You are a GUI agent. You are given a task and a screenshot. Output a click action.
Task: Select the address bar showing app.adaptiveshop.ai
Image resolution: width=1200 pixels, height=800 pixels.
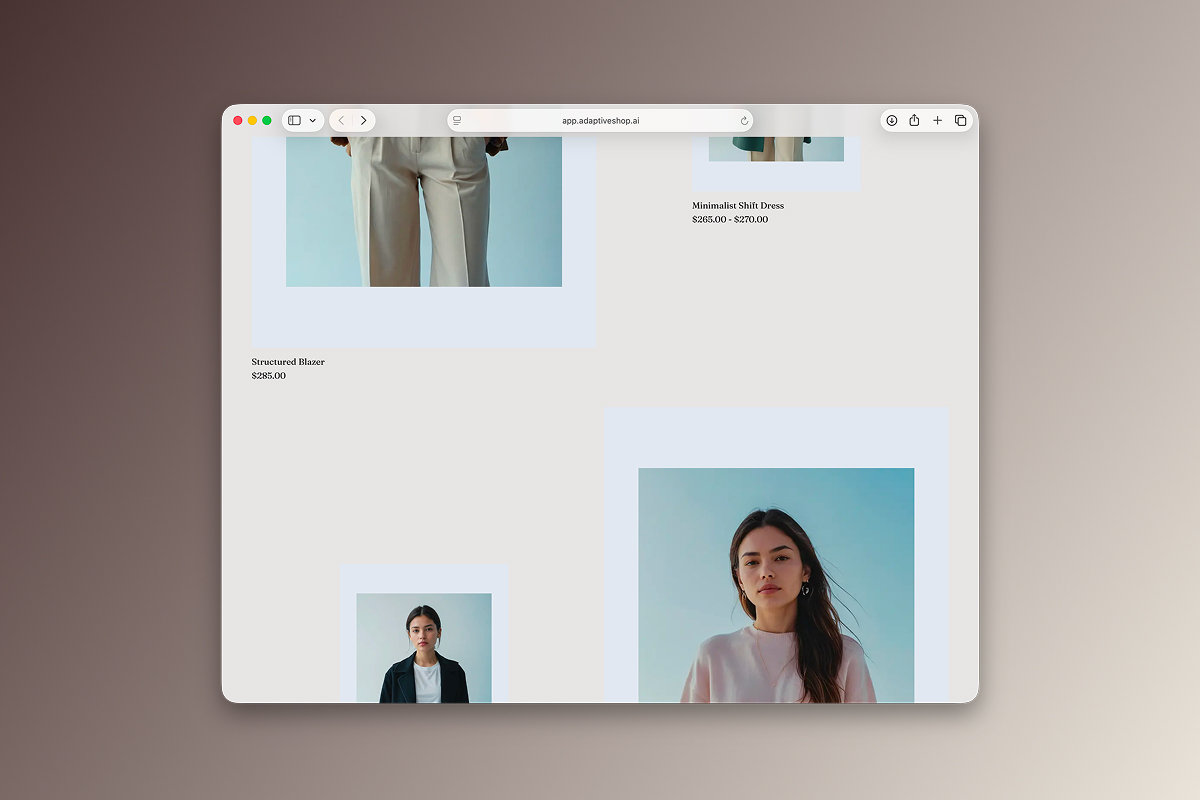point(600,120)
